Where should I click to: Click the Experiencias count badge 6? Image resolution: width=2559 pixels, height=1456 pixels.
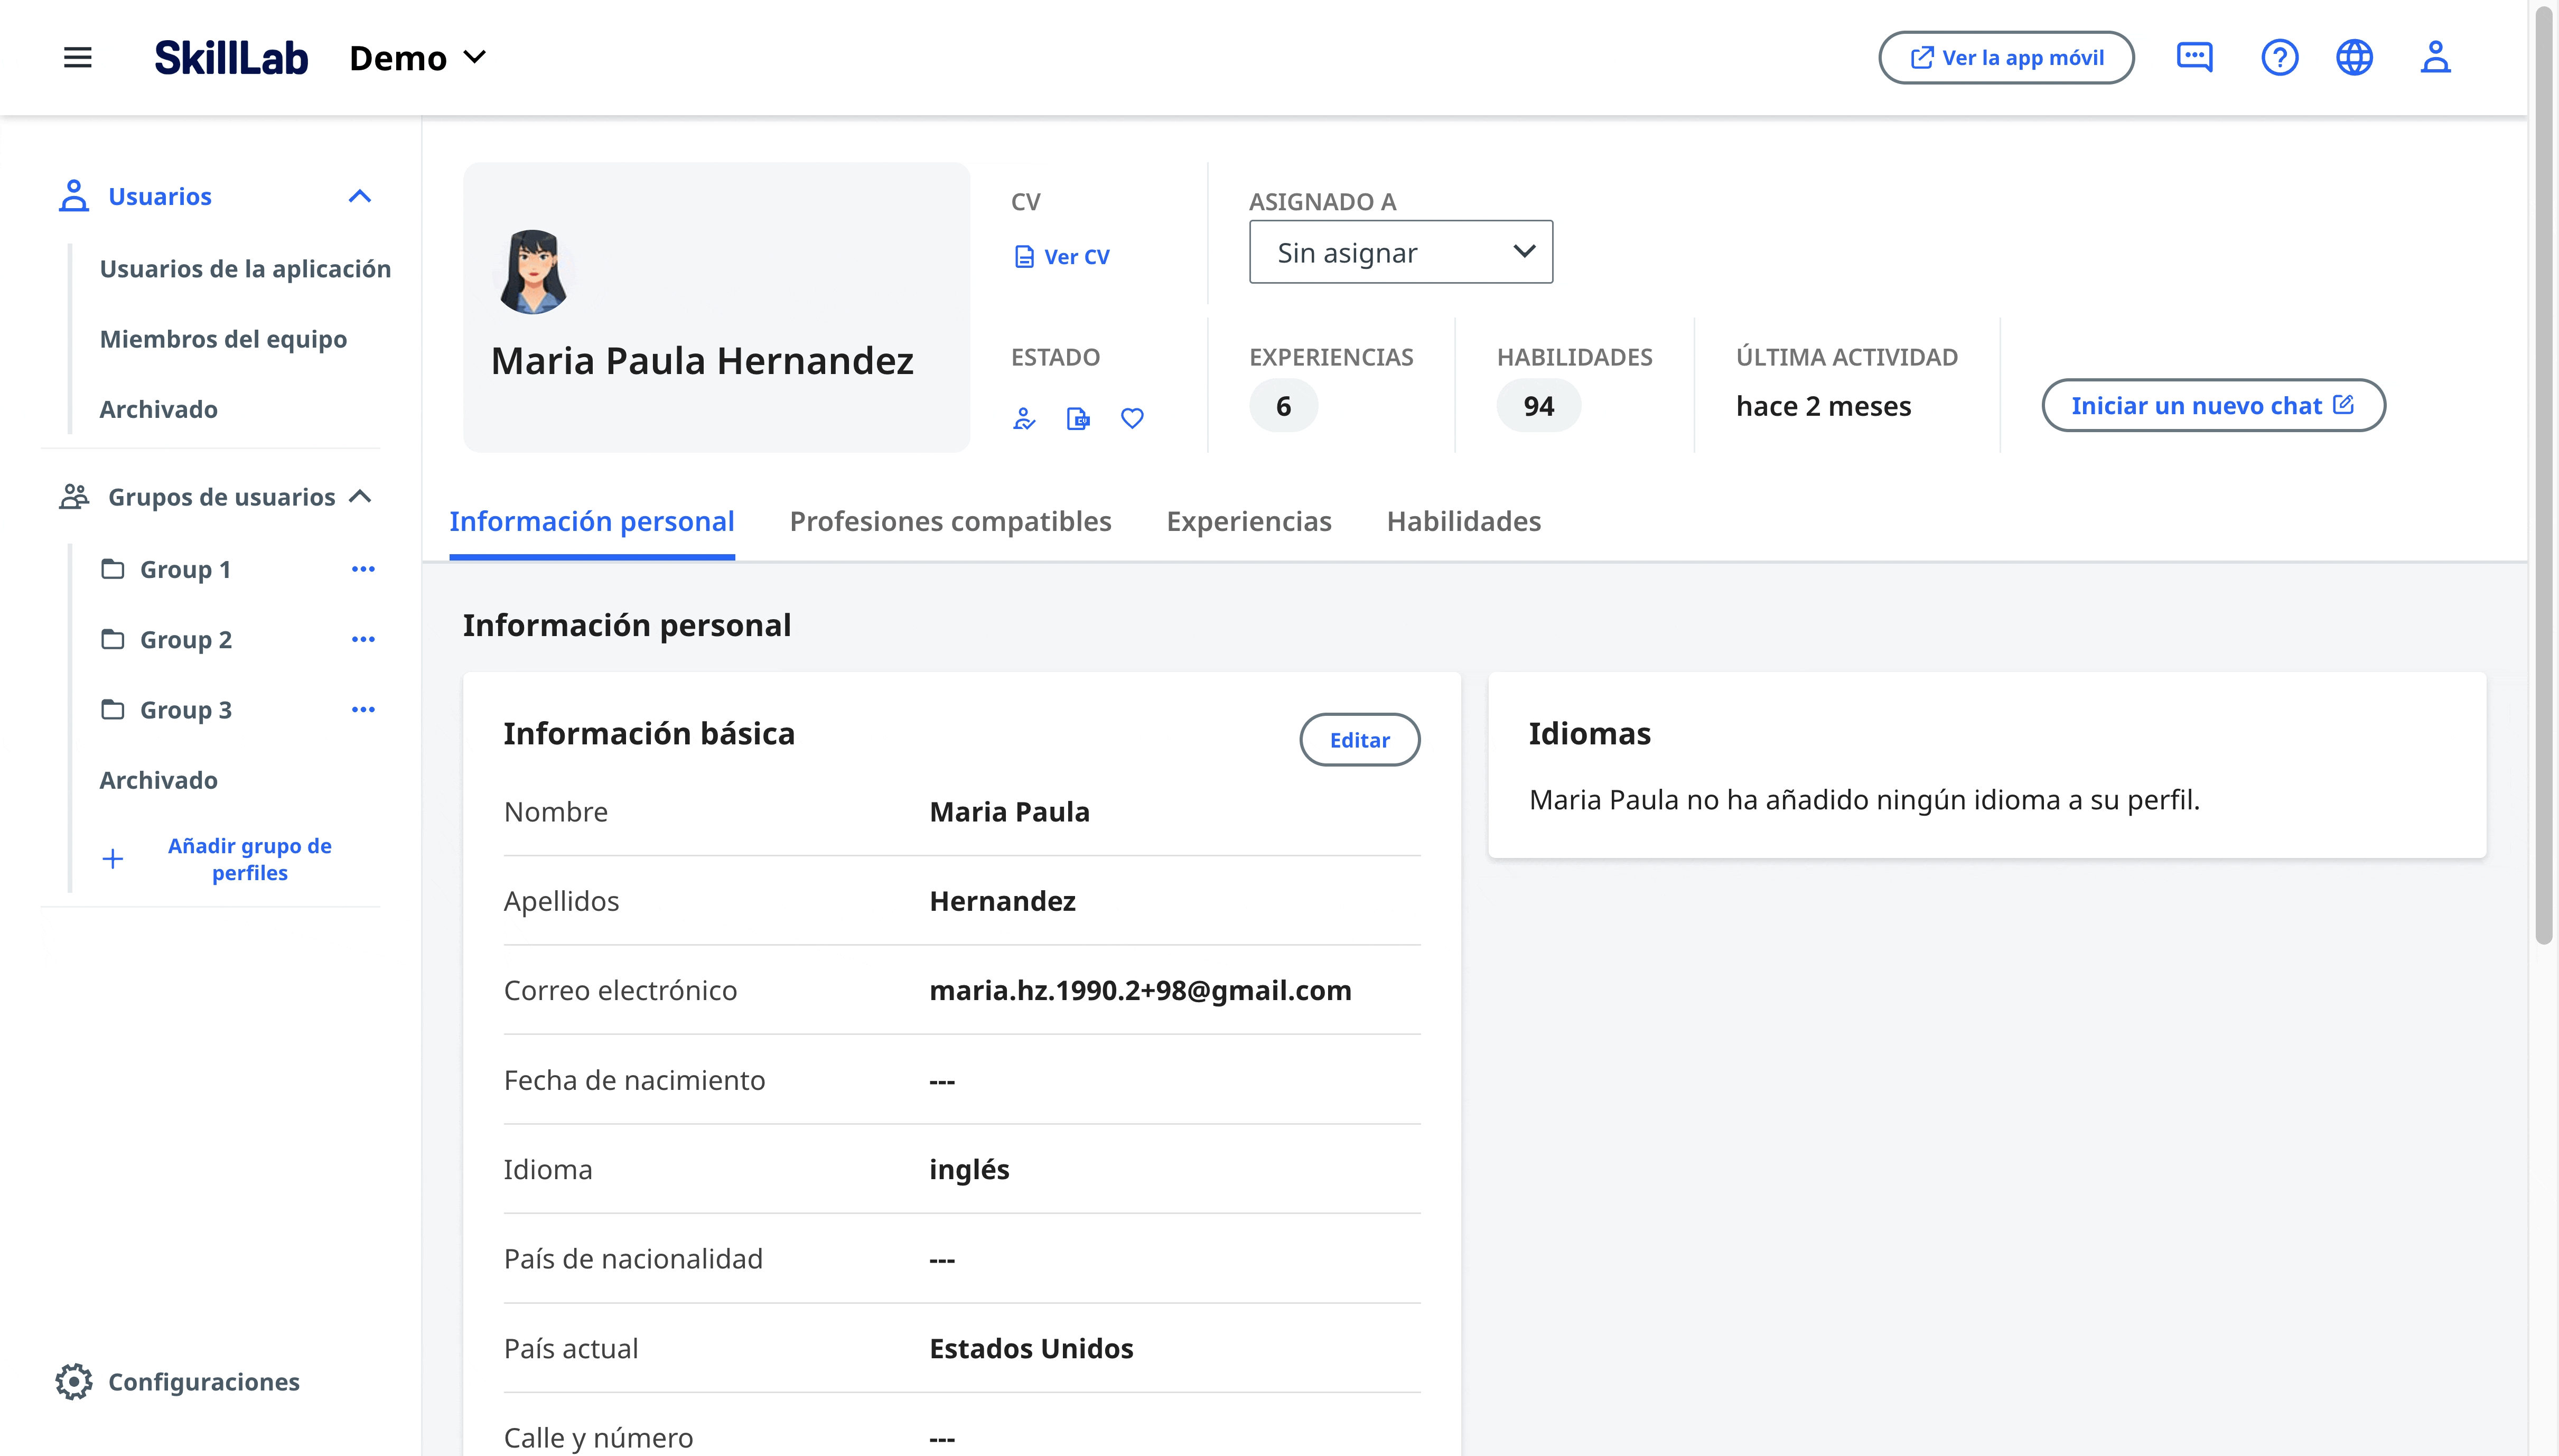point(1283,406)
